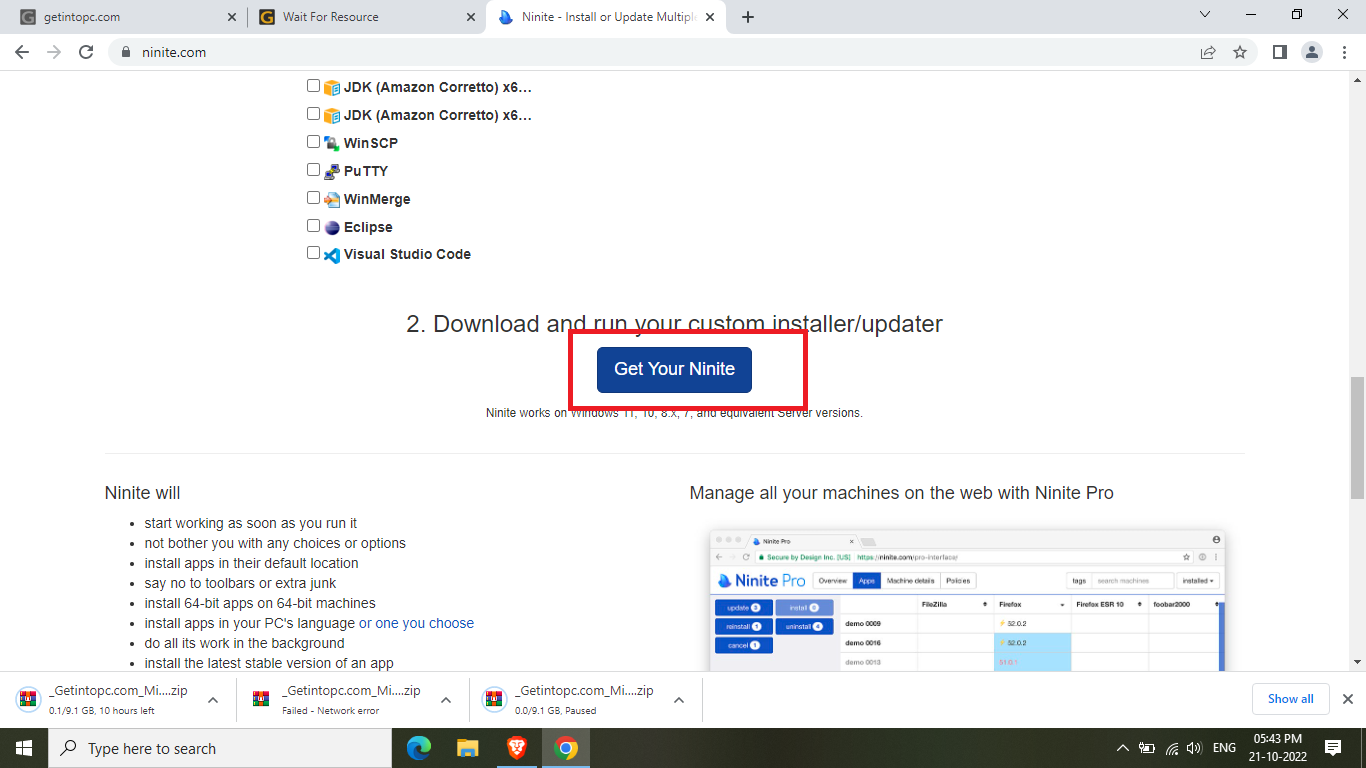Open Microsoft Edge from the taskbar

[419, 748]
